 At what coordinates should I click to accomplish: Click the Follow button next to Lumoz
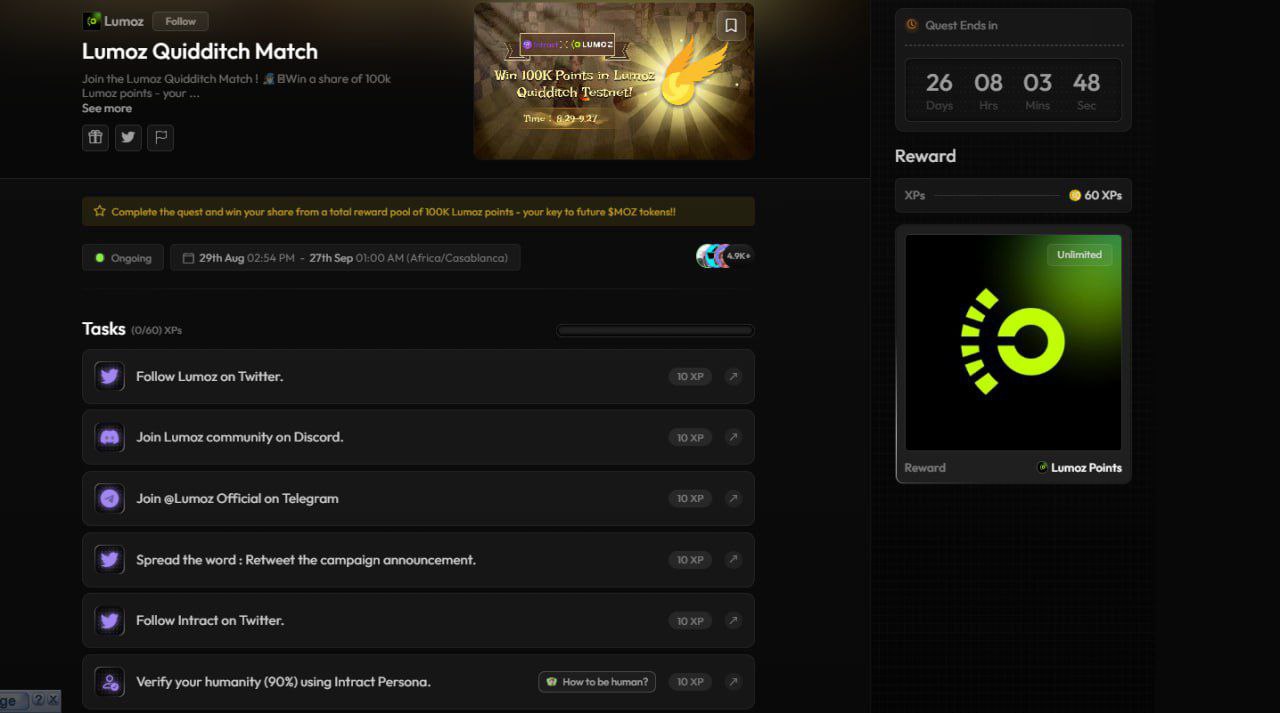[x=180, y=21]
